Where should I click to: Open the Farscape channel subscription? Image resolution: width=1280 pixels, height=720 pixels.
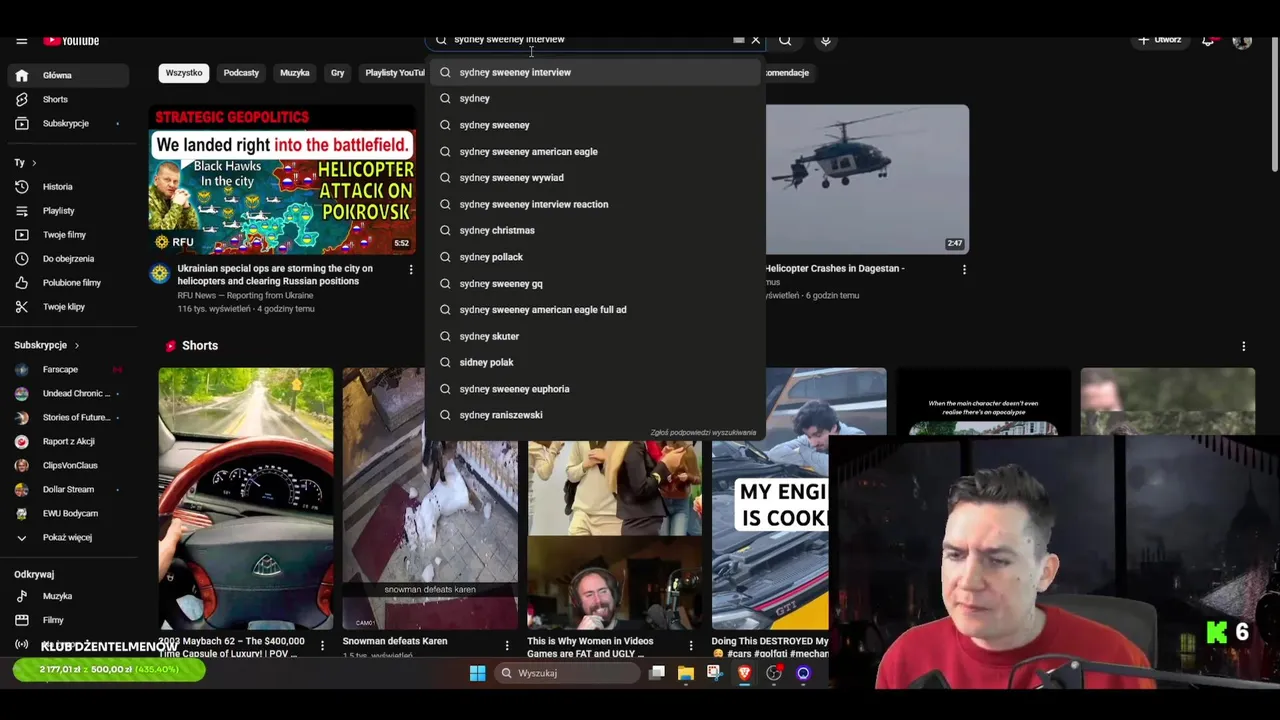click(x=68, y=369)
